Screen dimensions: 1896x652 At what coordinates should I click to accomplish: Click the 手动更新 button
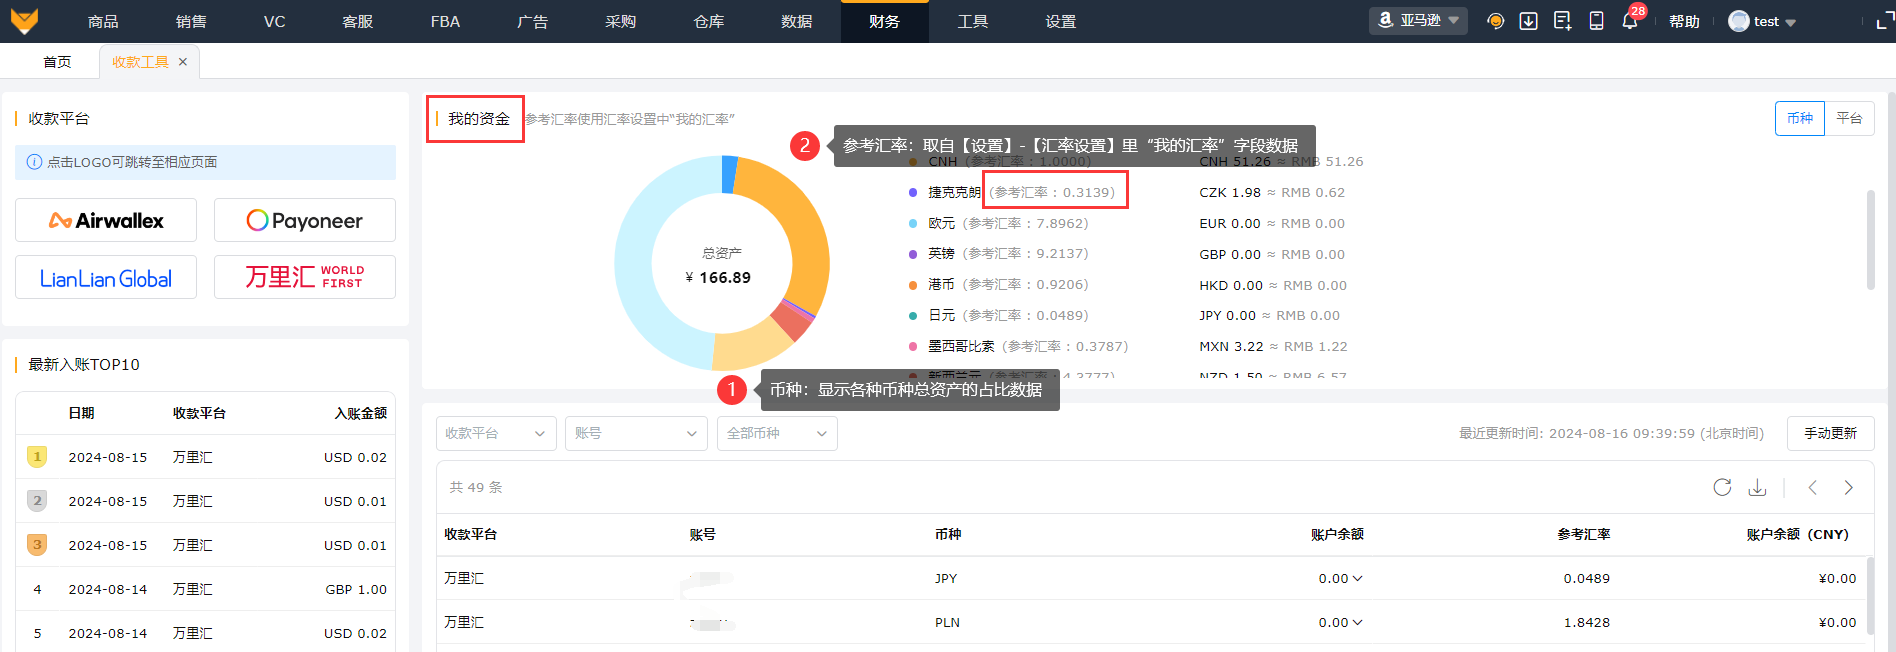coord(1830,433)
